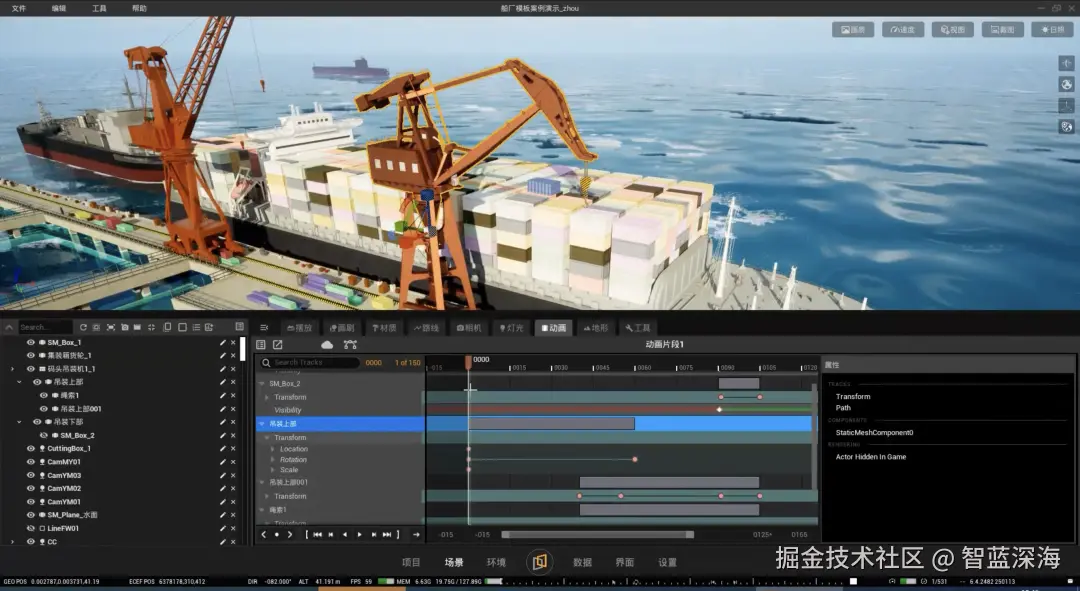Click the globe icon on viewport right side
The image size is (1080, 591).
point(1066,85)
